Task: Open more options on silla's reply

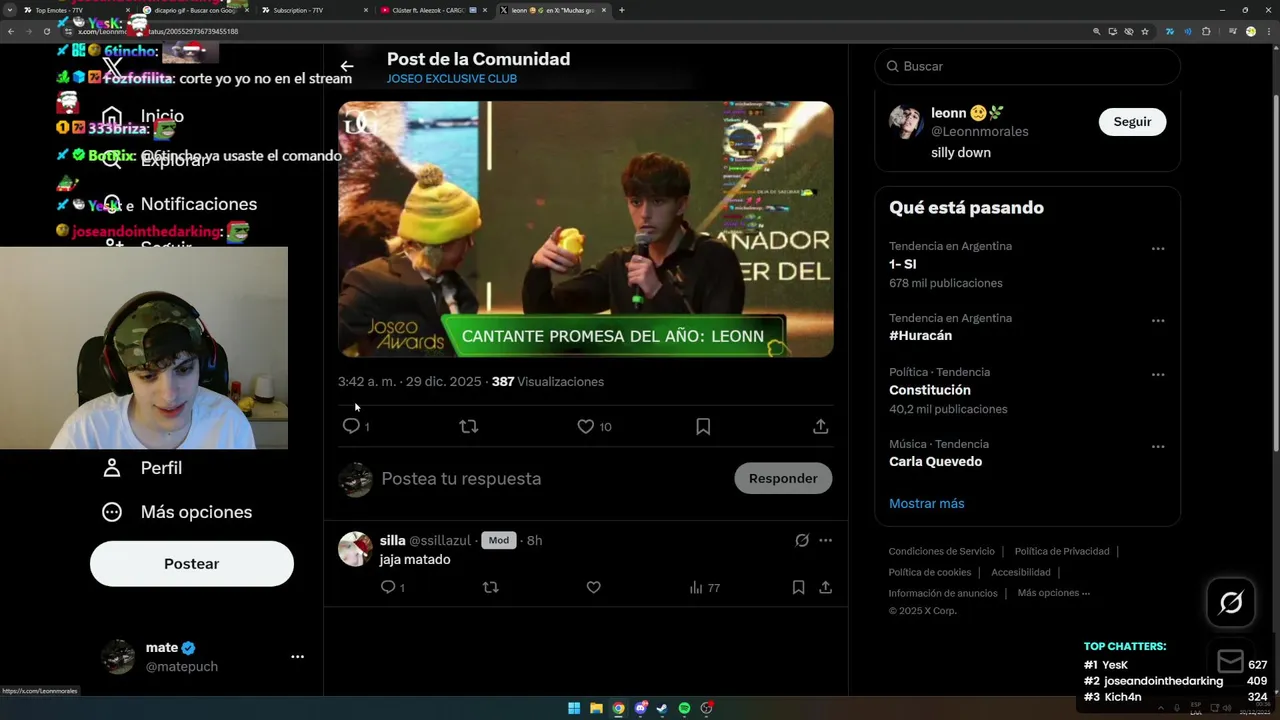Action: pyautogui.click(x=825, y=540)
